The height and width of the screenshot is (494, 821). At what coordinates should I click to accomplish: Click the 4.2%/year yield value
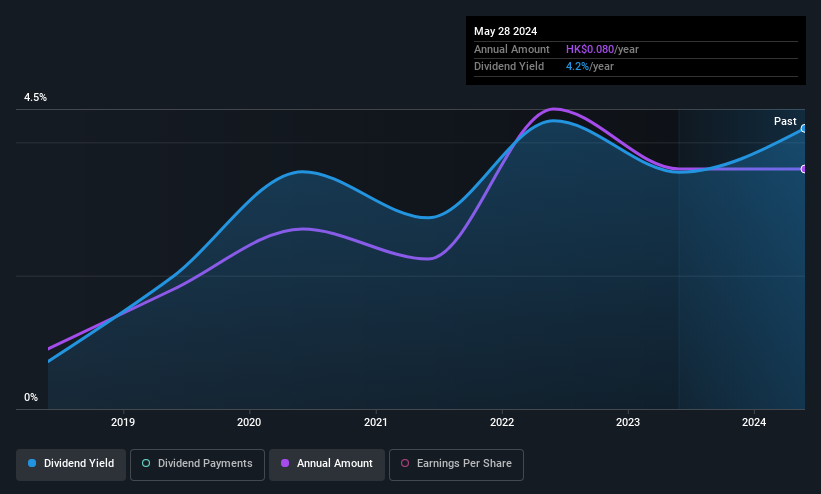590,67
